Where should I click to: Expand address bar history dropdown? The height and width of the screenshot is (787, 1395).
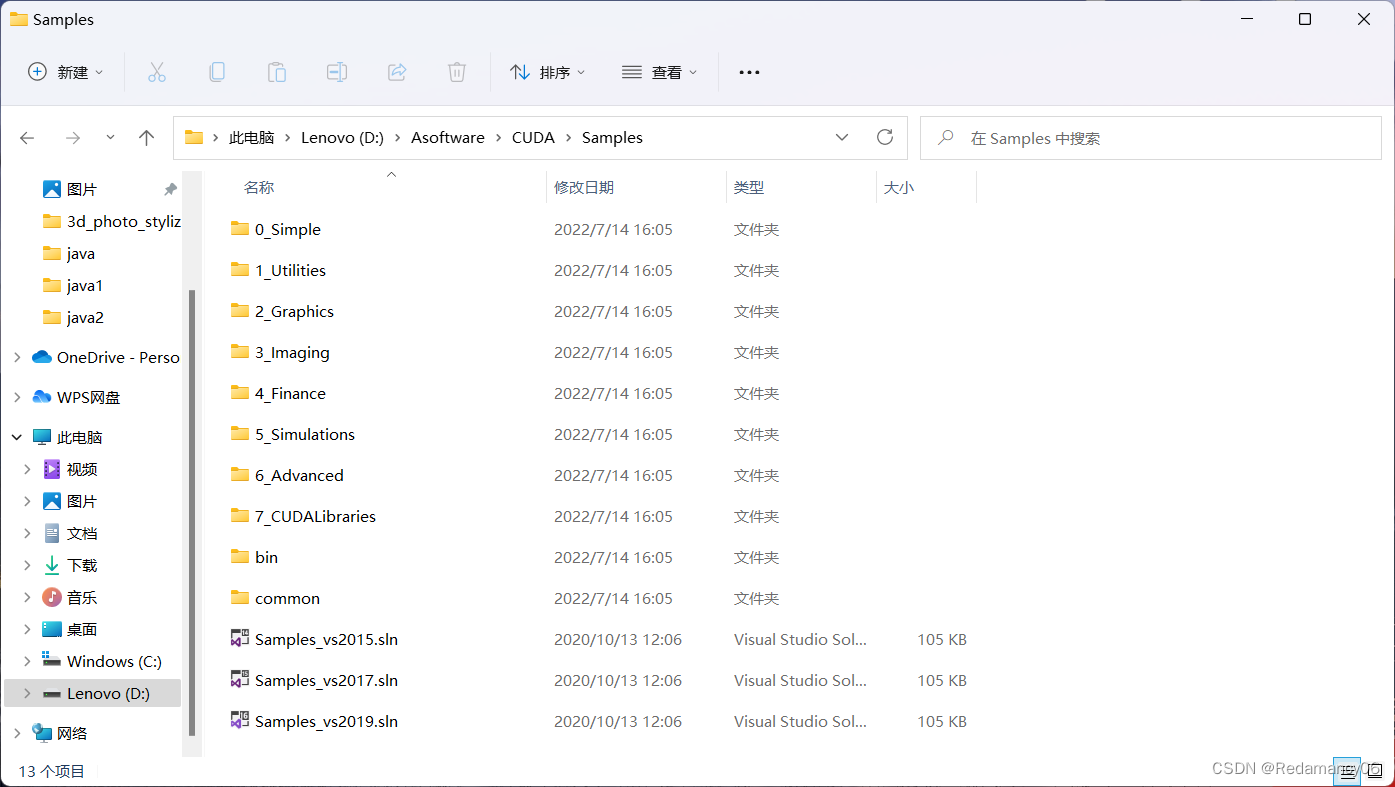coord(842,137)
